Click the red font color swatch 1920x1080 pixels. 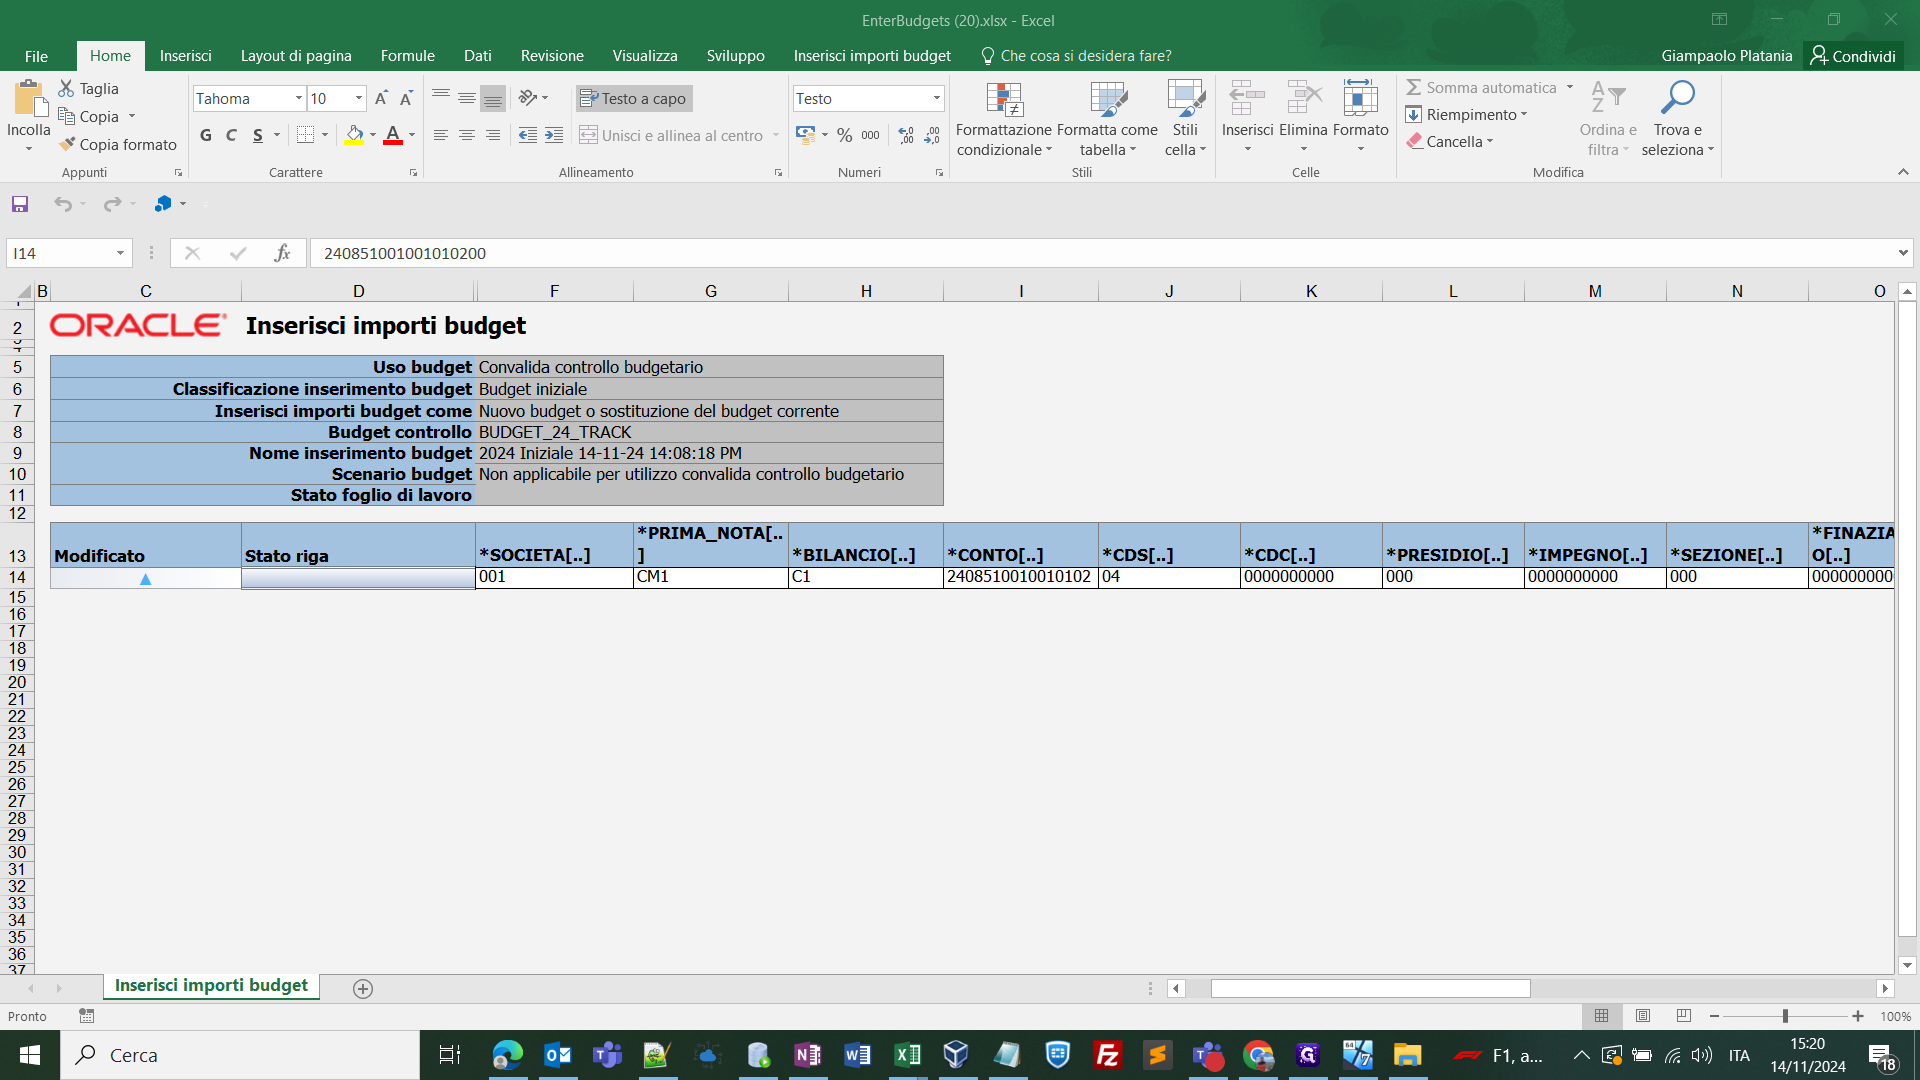393,135
